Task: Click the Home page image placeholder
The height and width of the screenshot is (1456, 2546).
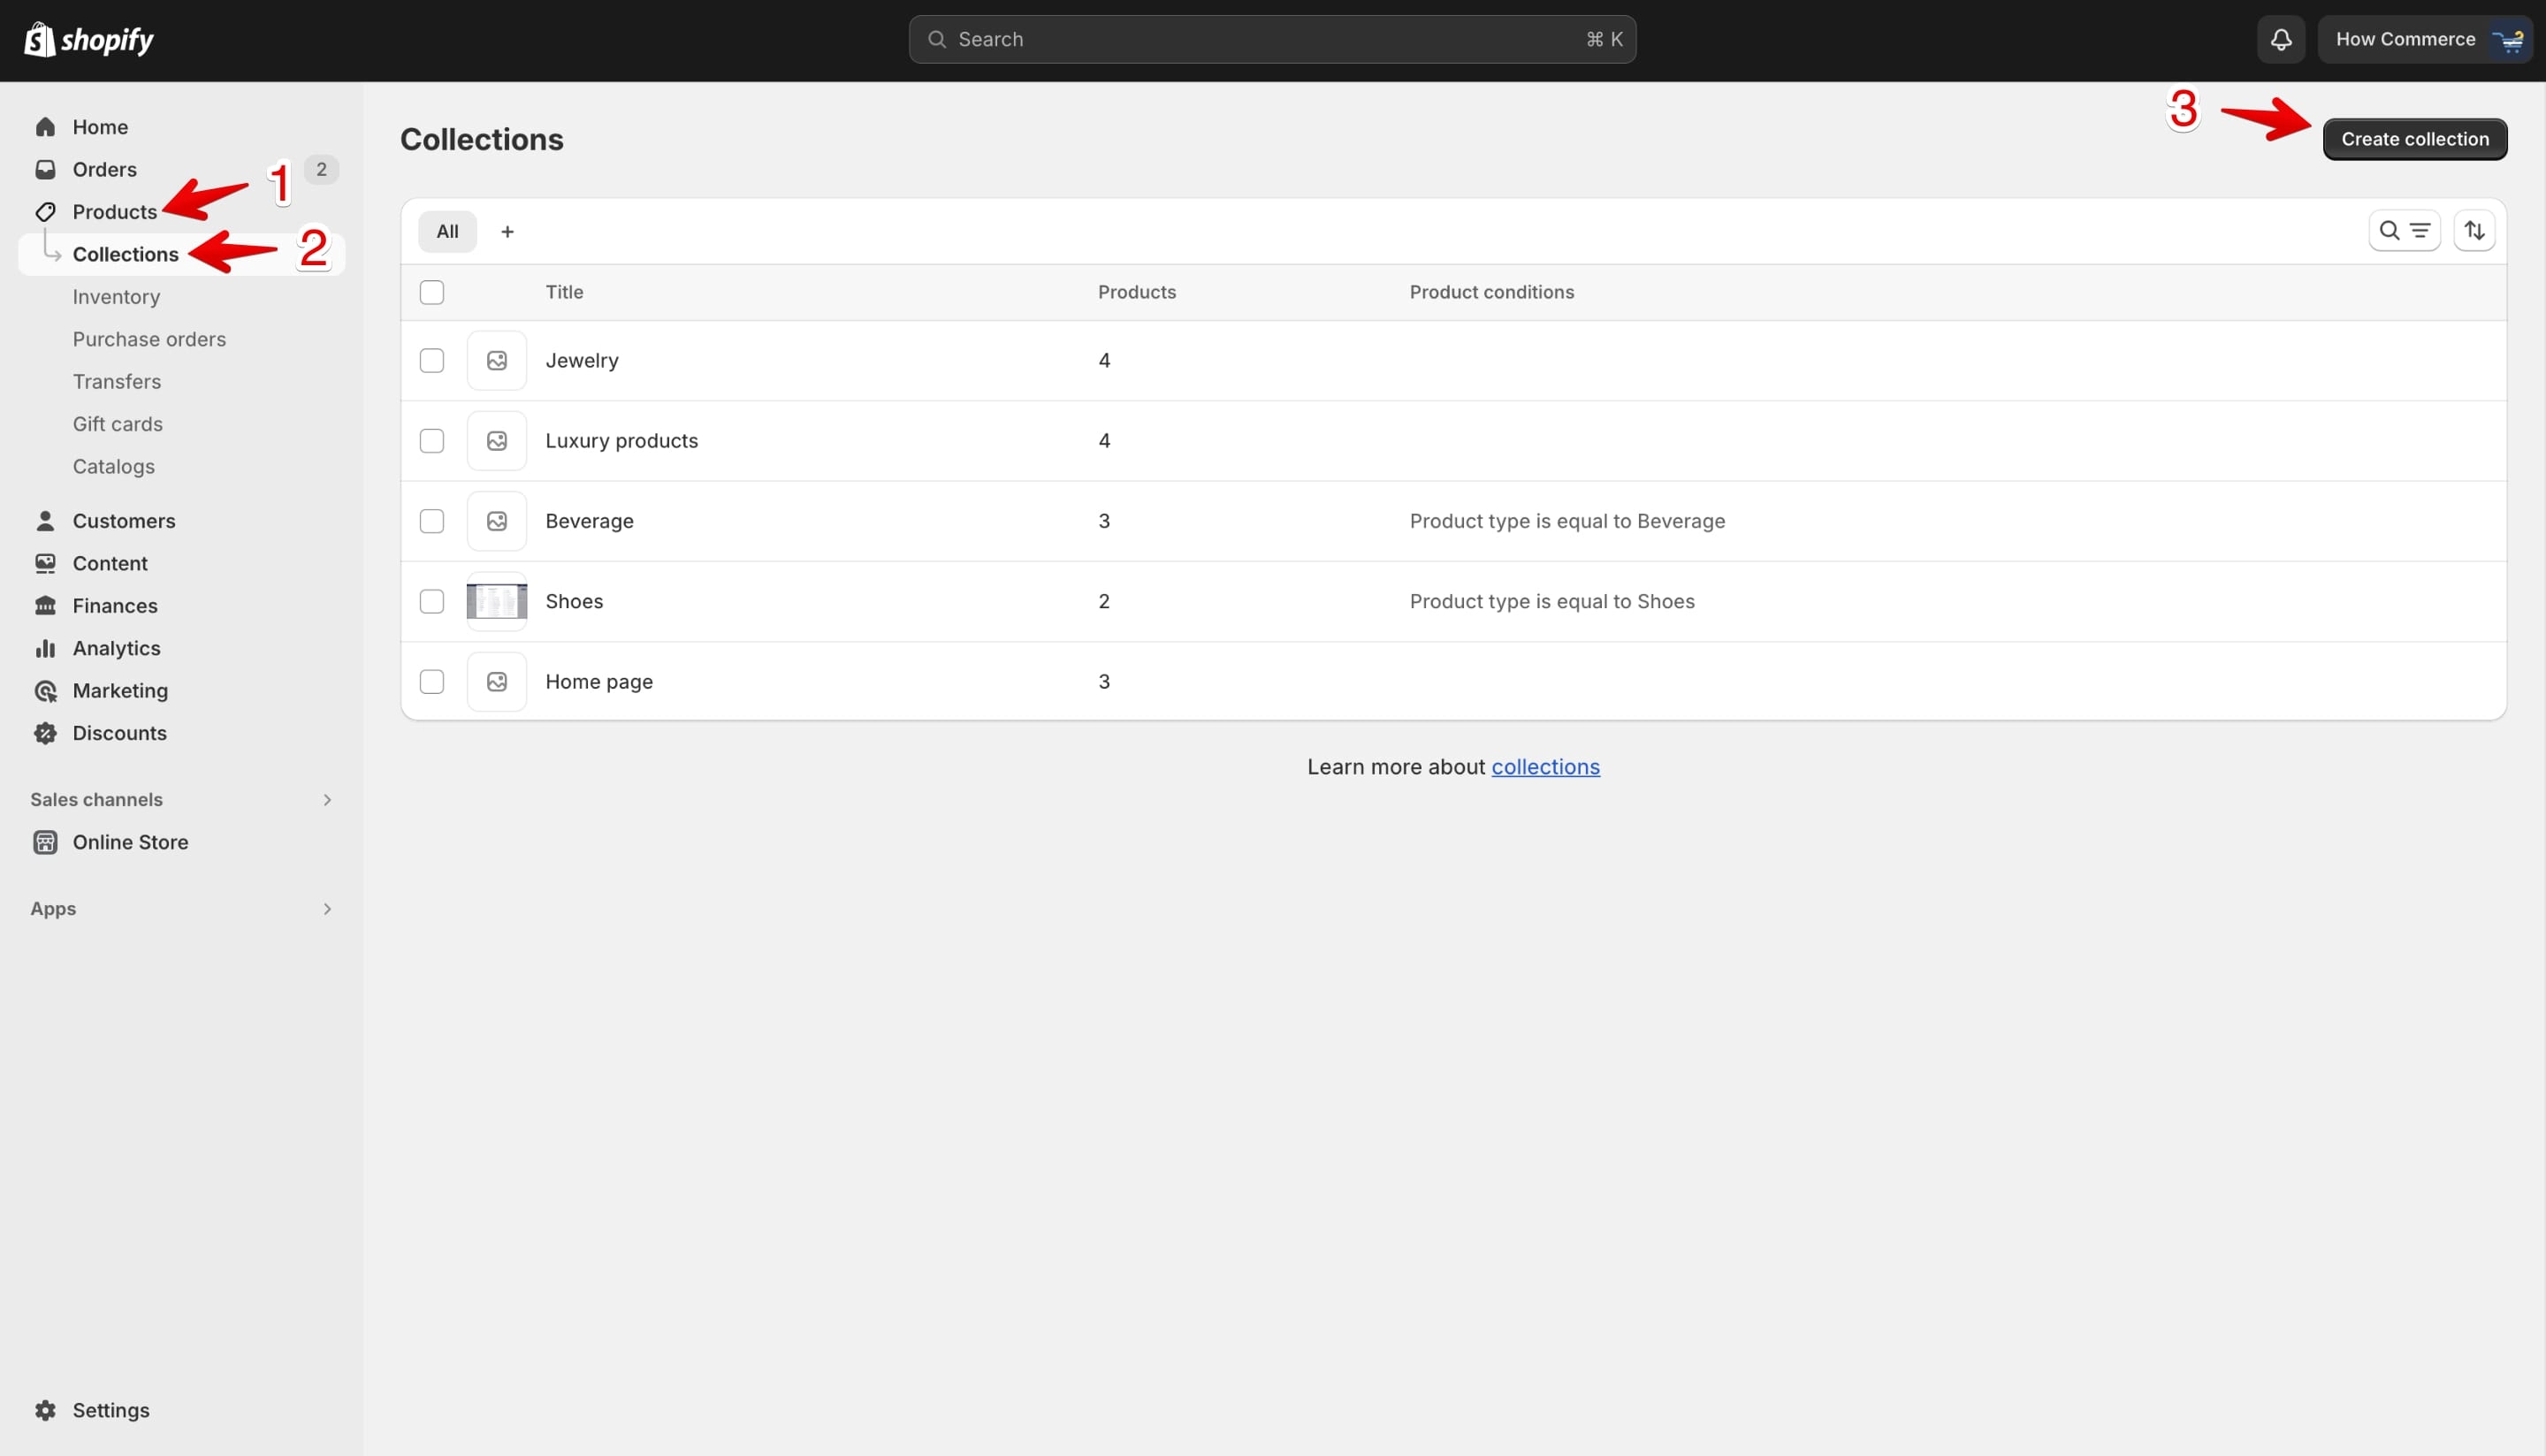Action: [x=497, y=682]
